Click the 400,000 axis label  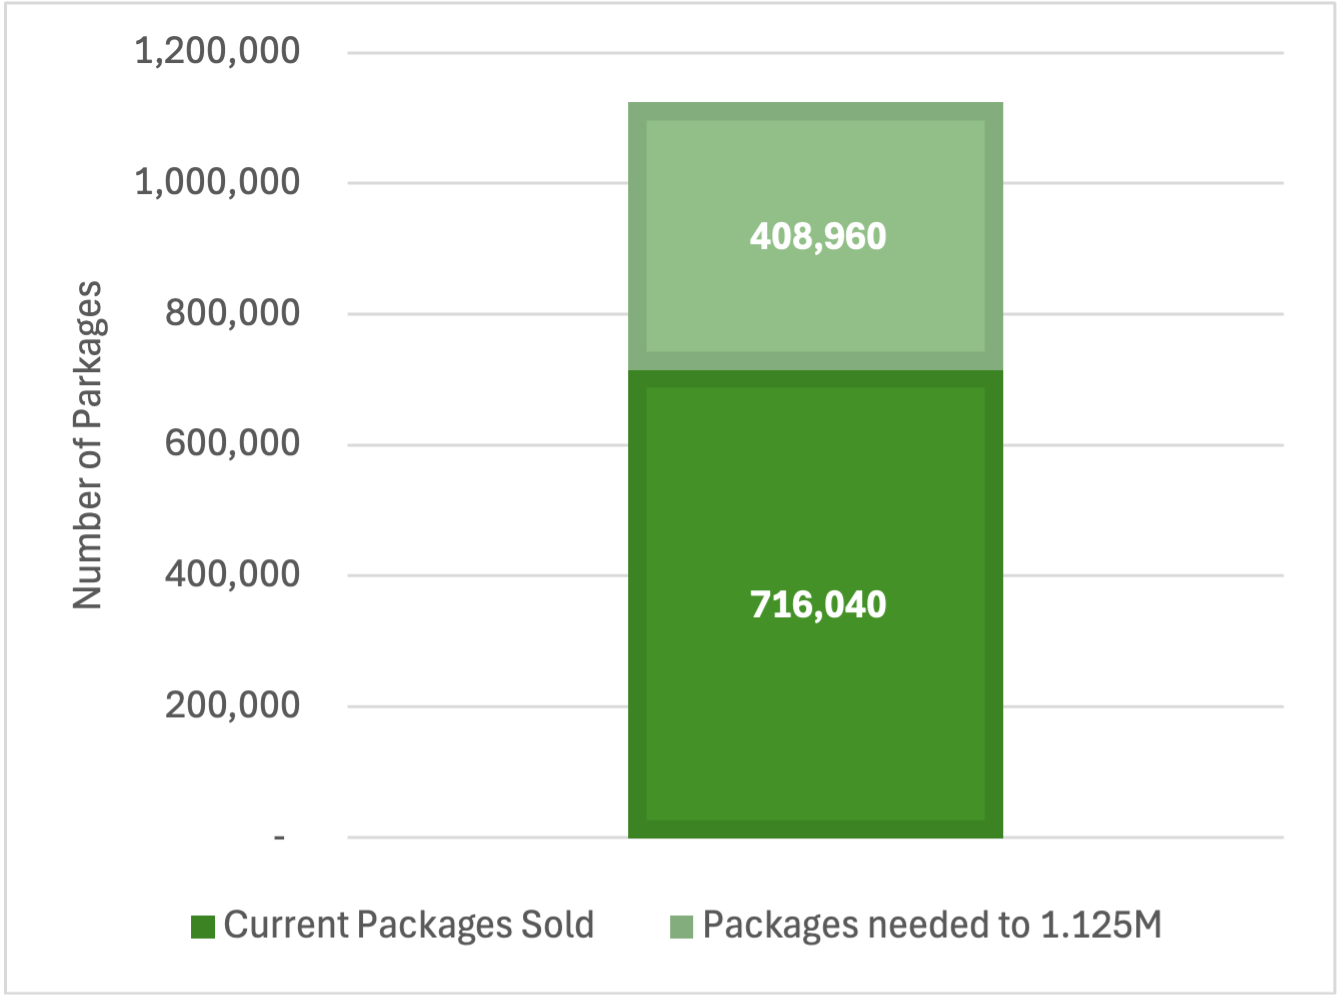232,575
